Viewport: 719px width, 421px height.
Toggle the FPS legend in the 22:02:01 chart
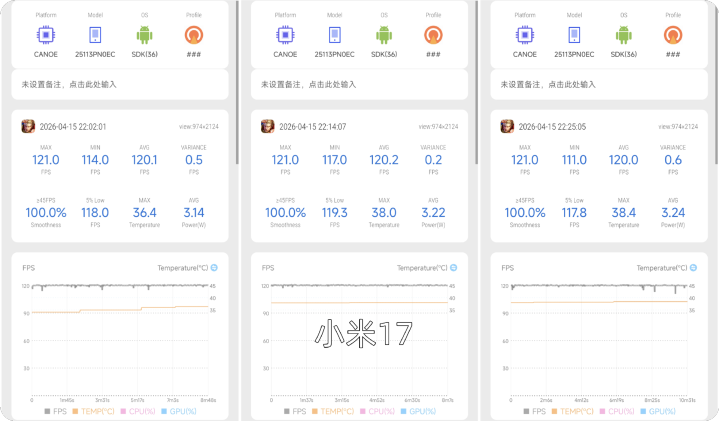click(55, 411)
